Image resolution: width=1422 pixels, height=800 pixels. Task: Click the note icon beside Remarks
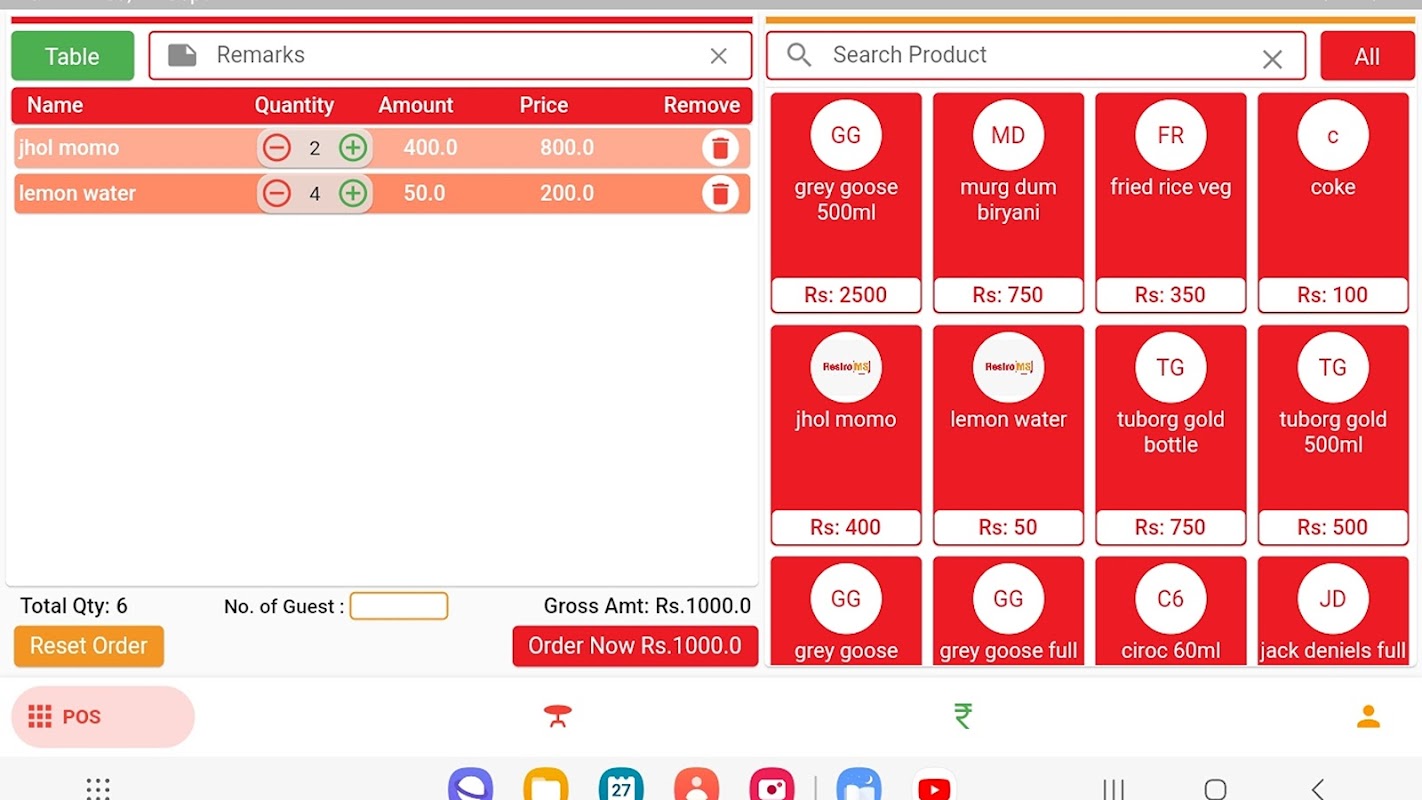pos(182,55)
